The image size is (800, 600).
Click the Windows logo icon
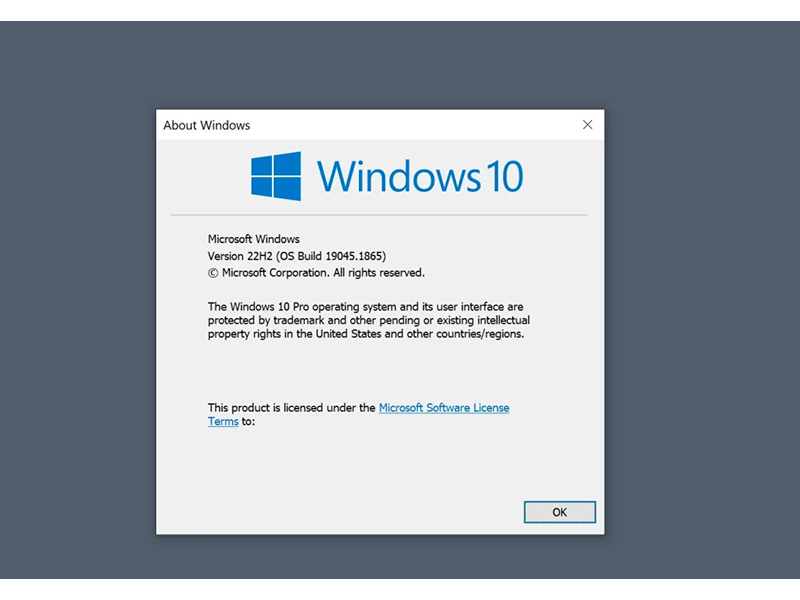point(276,176)
